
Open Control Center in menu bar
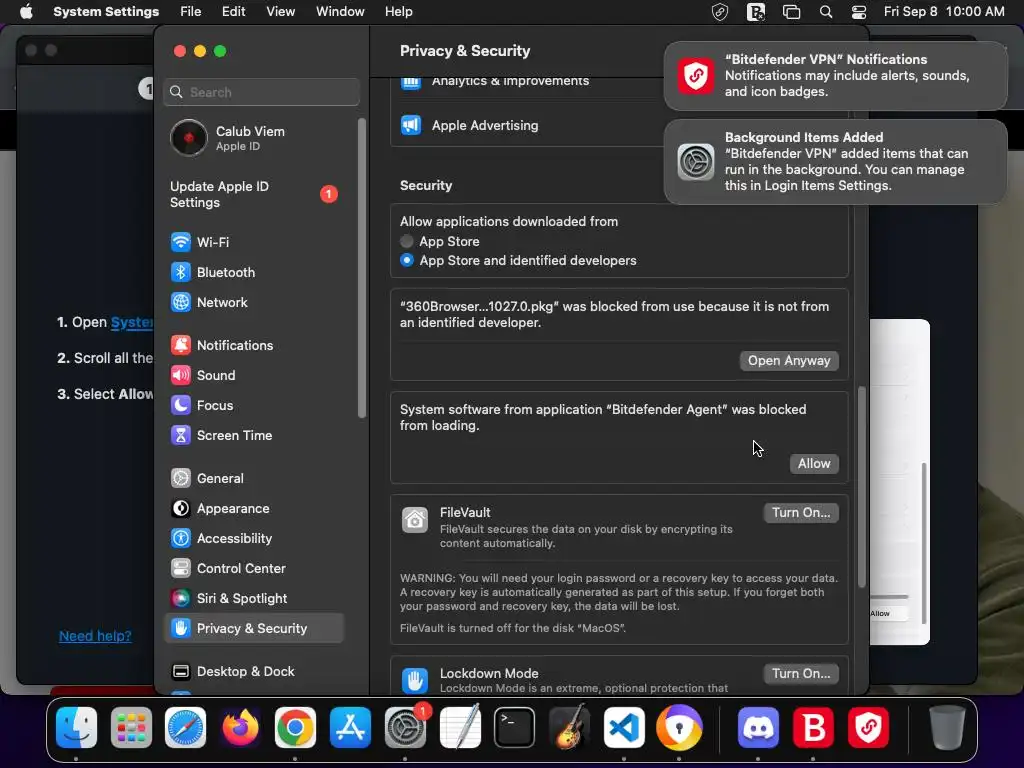859,12
